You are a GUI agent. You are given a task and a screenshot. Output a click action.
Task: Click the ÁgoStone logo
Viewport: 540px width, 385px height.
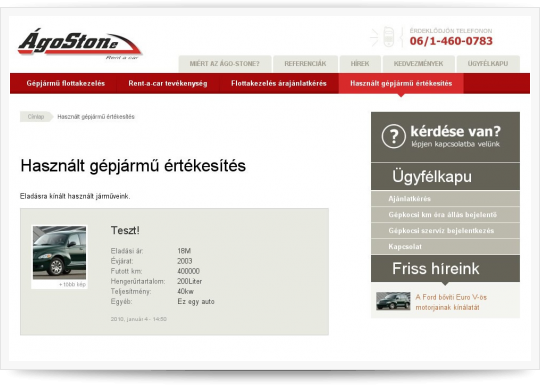80,44
